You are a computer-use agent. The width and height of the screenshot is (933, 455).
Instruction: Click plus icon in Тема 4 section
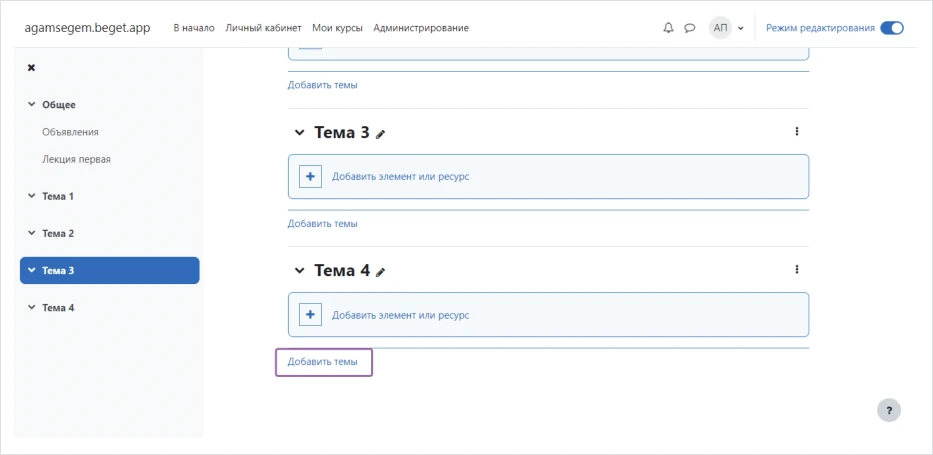pyautogui.click(x=310, y=315)
